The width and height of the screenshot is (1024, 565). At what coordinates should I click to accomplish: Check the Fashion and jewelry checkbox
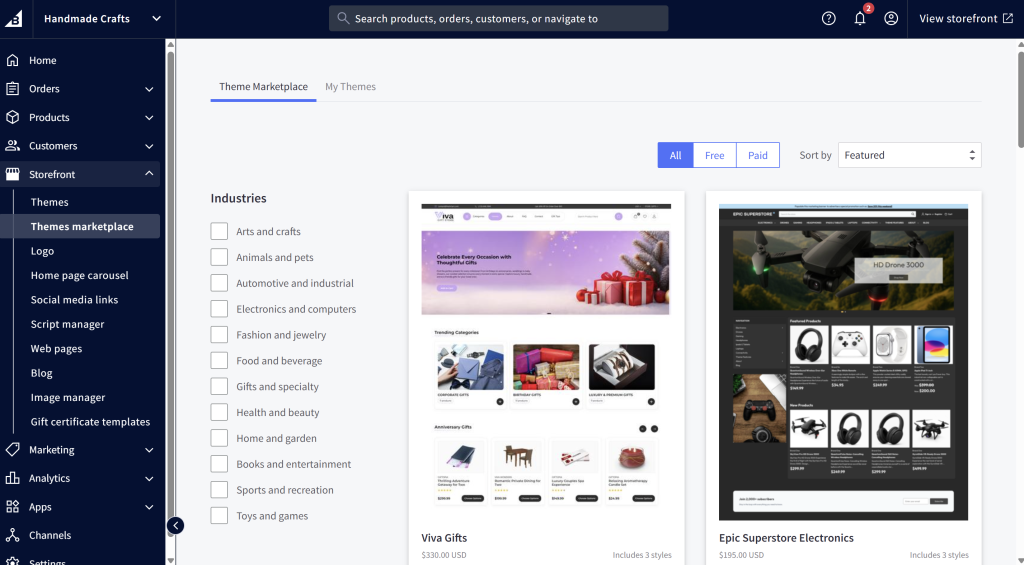point(219,334)
